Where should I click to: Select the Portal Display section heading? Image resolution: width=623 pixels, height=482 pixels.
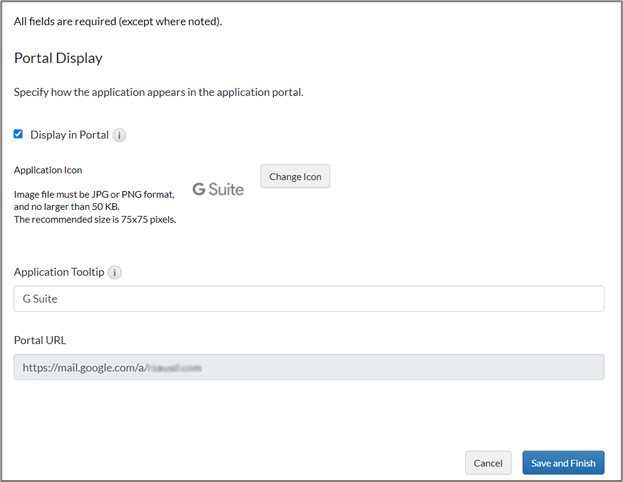tap(58, 58)
